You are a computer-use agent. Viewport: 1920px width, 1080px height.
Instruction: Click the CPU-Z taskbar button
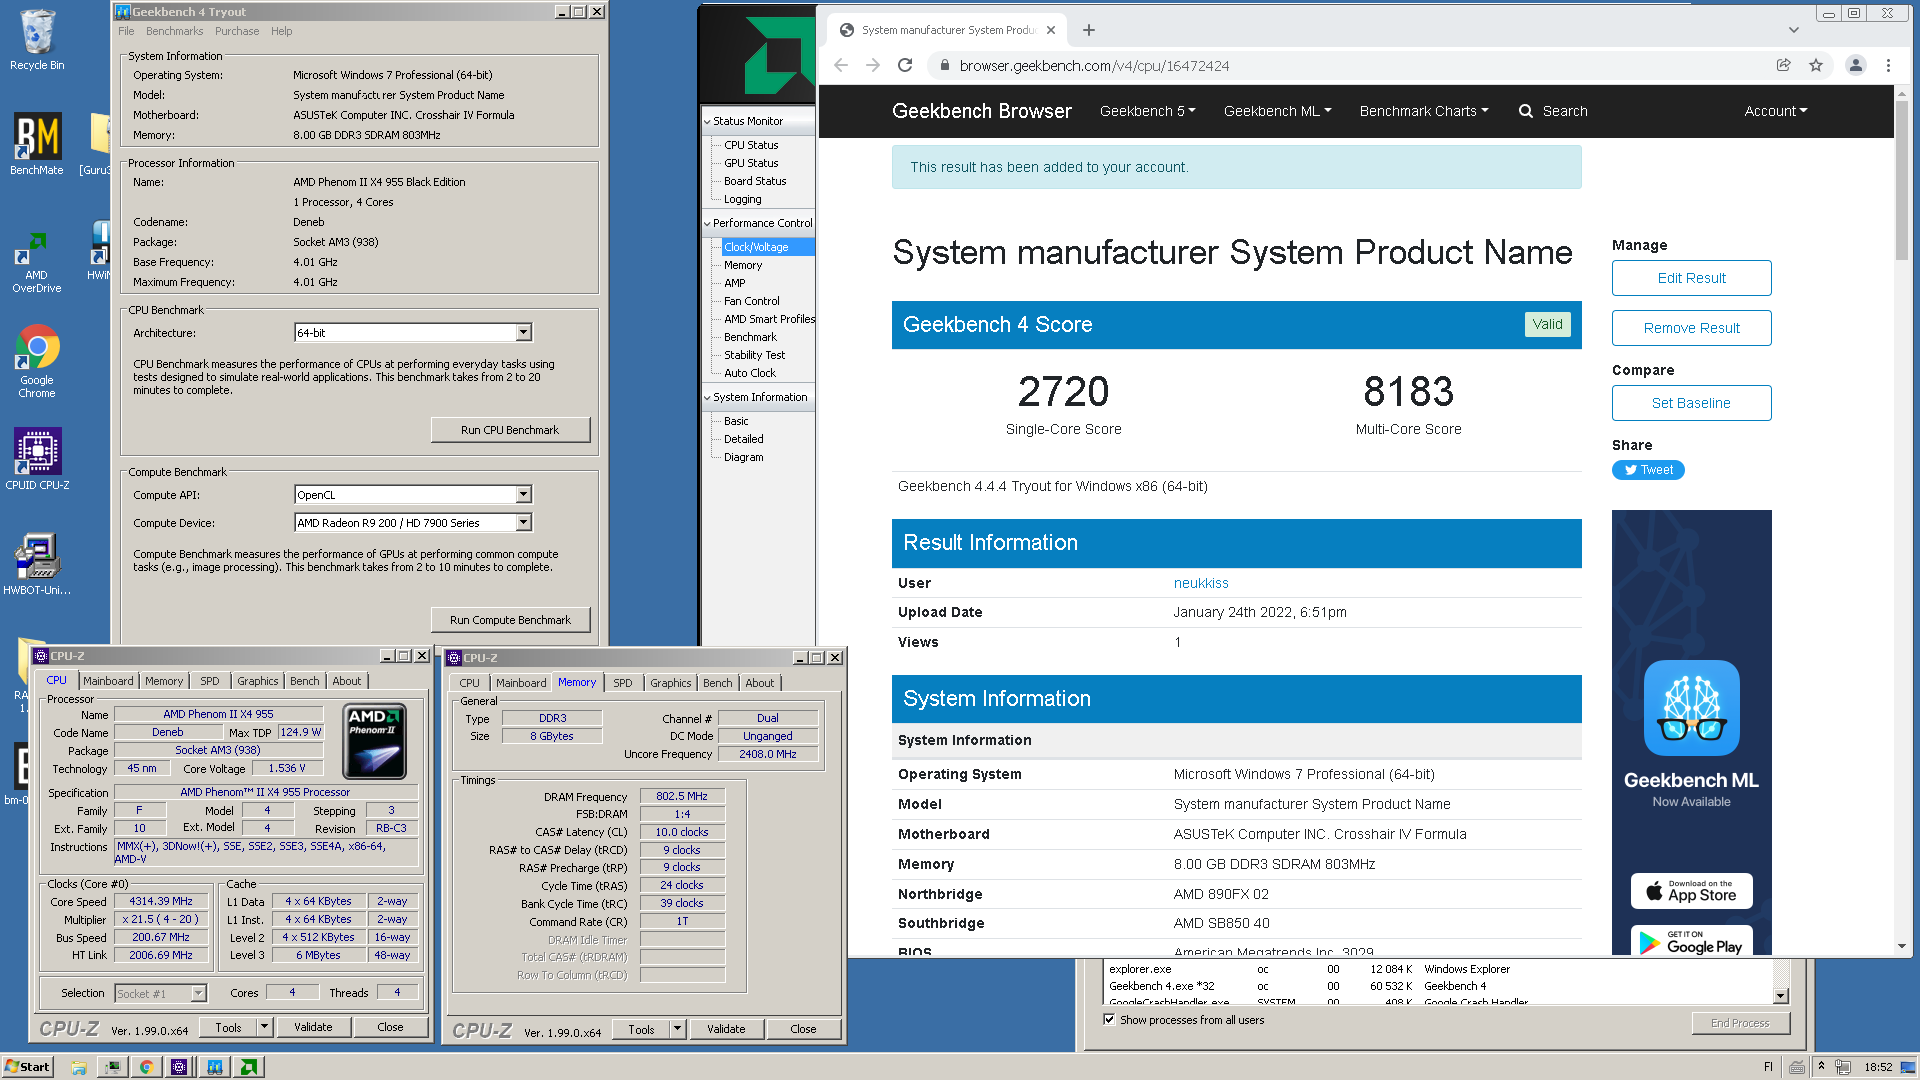click(180, 1067)
